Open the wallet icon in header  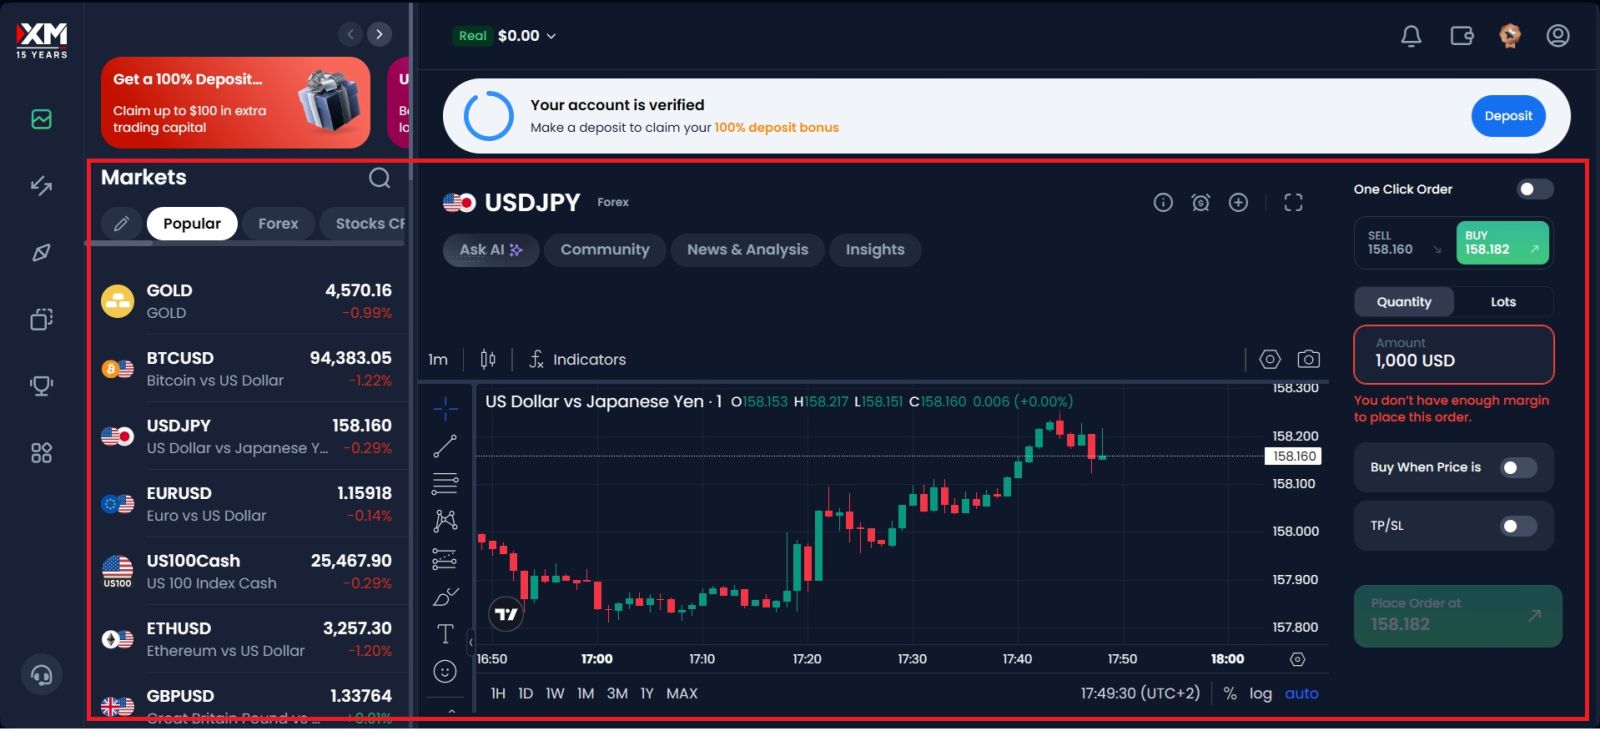[x=1461, y=37]
